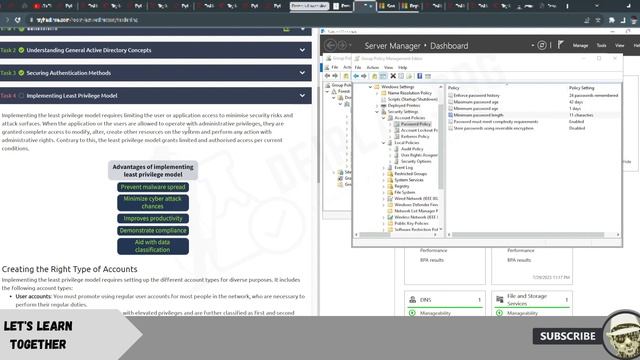The height and width of the screenshot is (360, 640).
Task: Expand Task 2 Understanding General Active Directory Concepts
Action: coord(302,50)
